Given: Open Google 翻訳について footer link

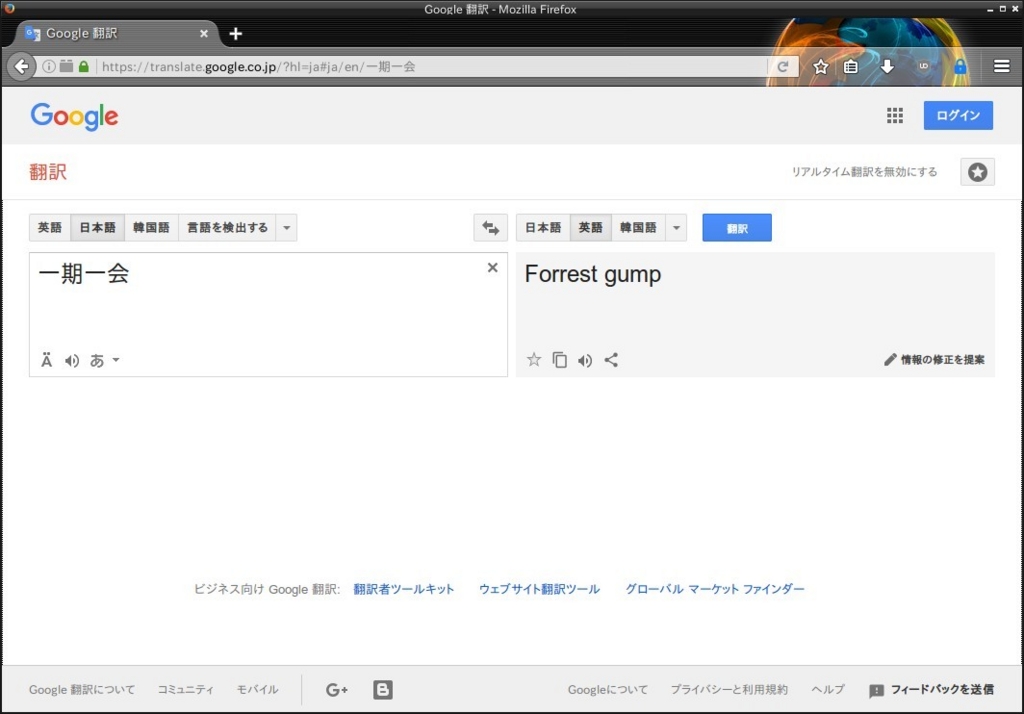Looking at the screenshot, I should pyautogui.click(x=82, y=689).
